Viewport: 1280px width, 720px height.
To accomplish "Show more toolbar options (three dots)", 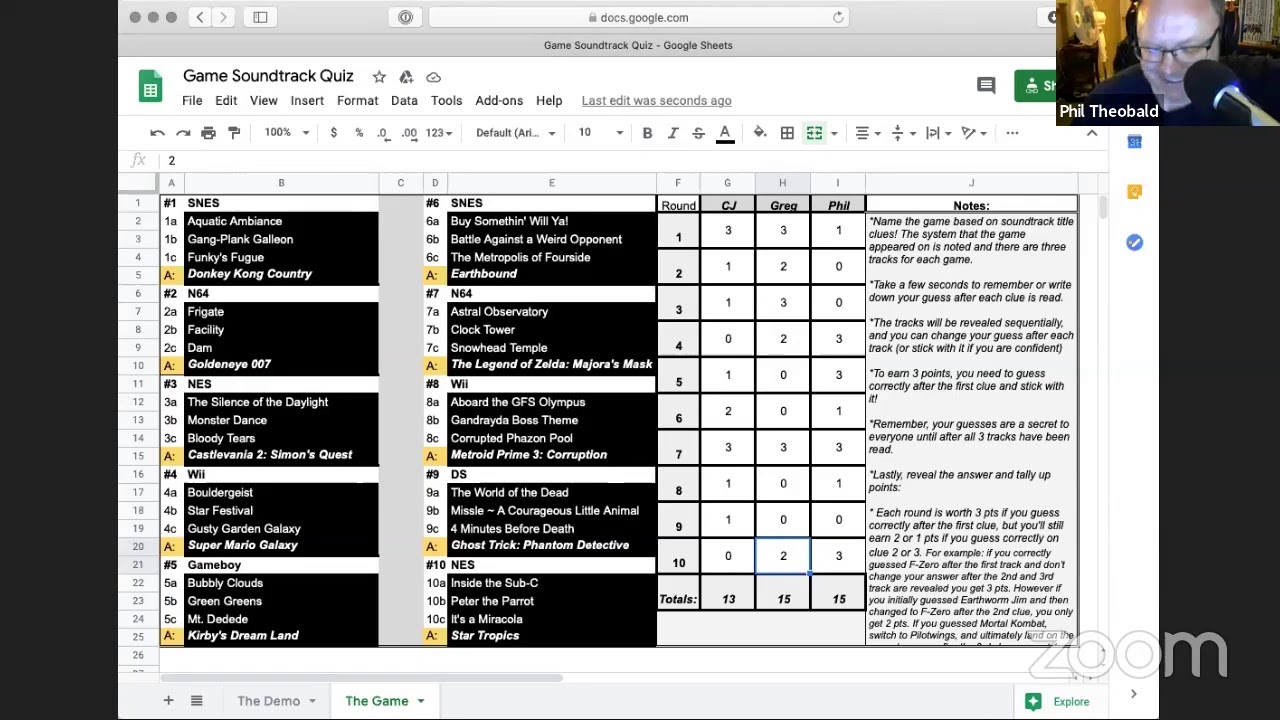I will (1012, 133).
